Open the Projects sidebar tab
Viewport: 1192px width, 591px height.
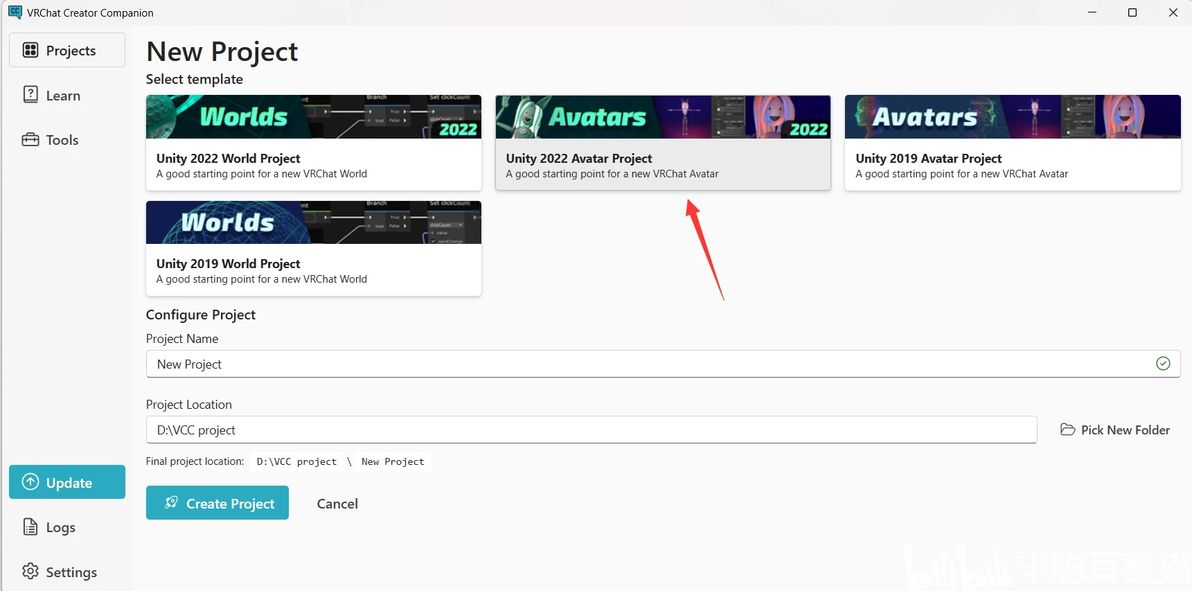tap(67, 50)
